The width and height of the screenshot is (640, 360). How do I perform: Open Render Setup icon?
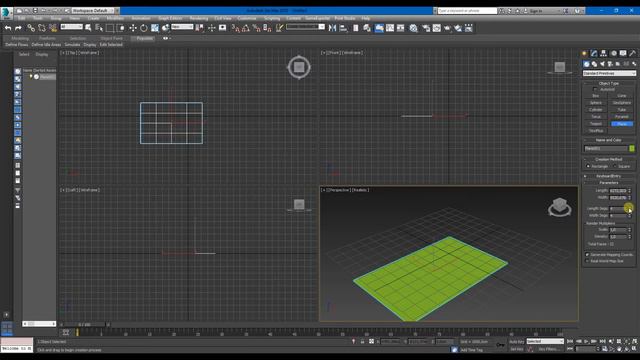coord(426,28)
